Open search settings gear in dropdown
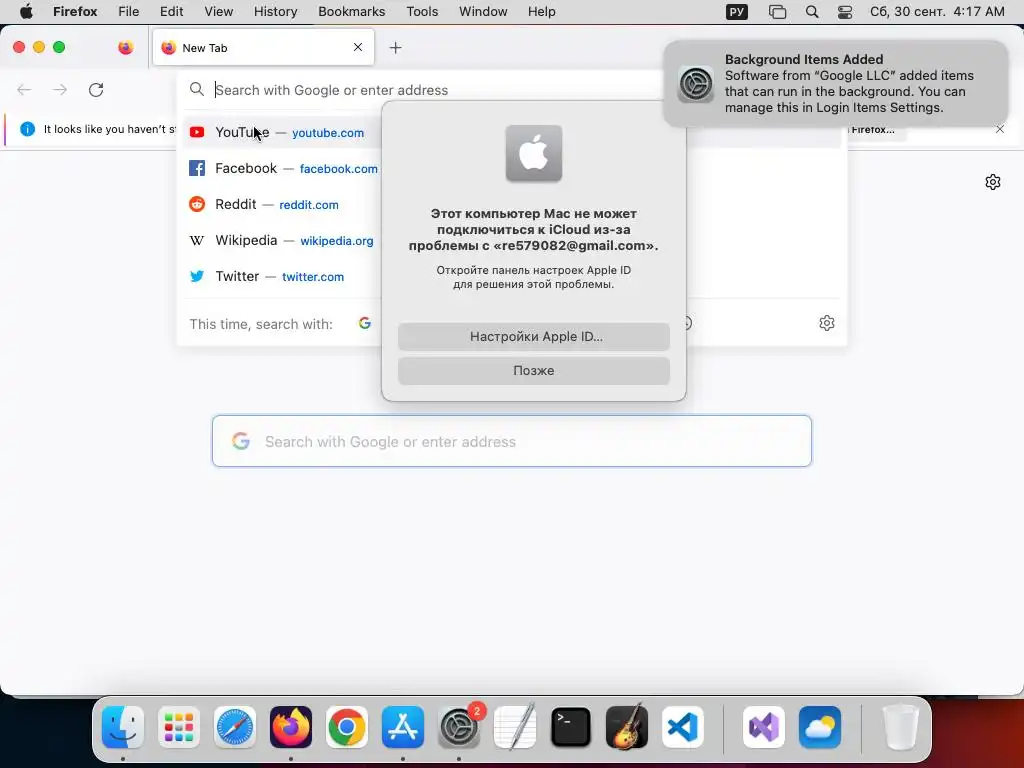This screenshot has height=768, width=1024. click(x=827, y=323)
